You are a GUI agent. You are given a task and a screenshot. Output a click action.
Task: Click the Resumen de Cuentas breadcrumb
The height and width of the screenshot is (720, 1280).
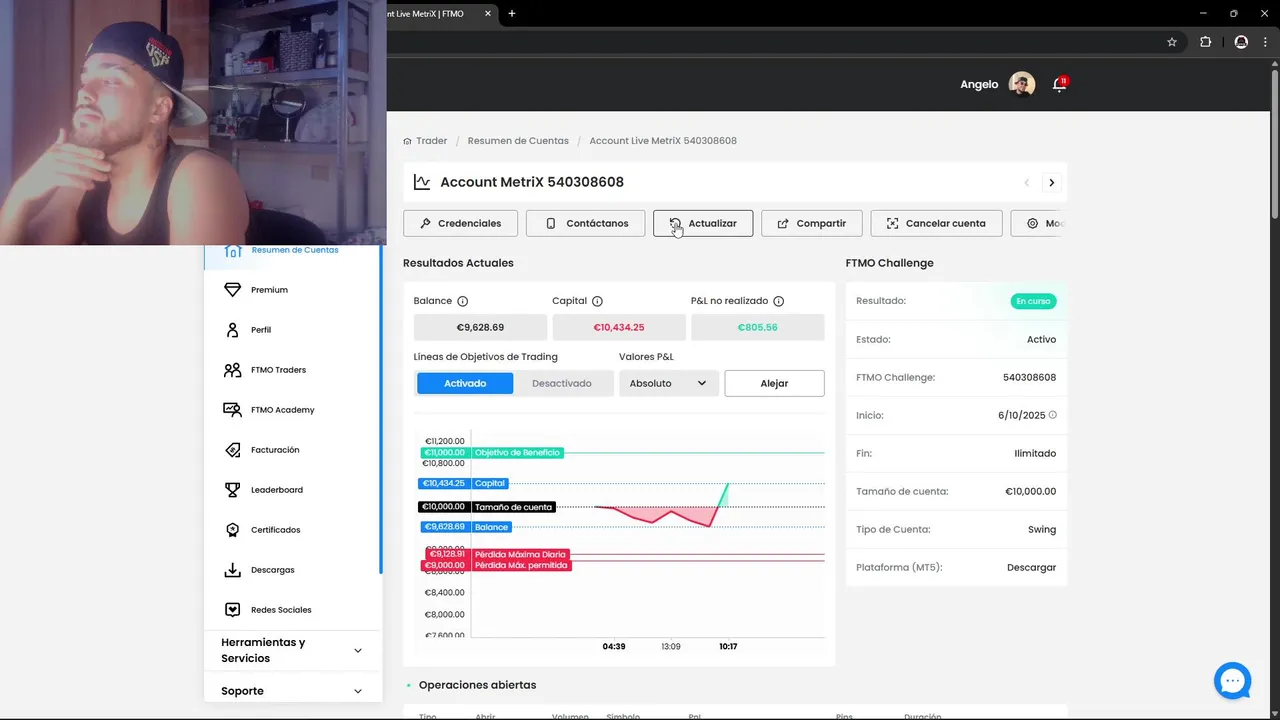(x=518, y=141)
